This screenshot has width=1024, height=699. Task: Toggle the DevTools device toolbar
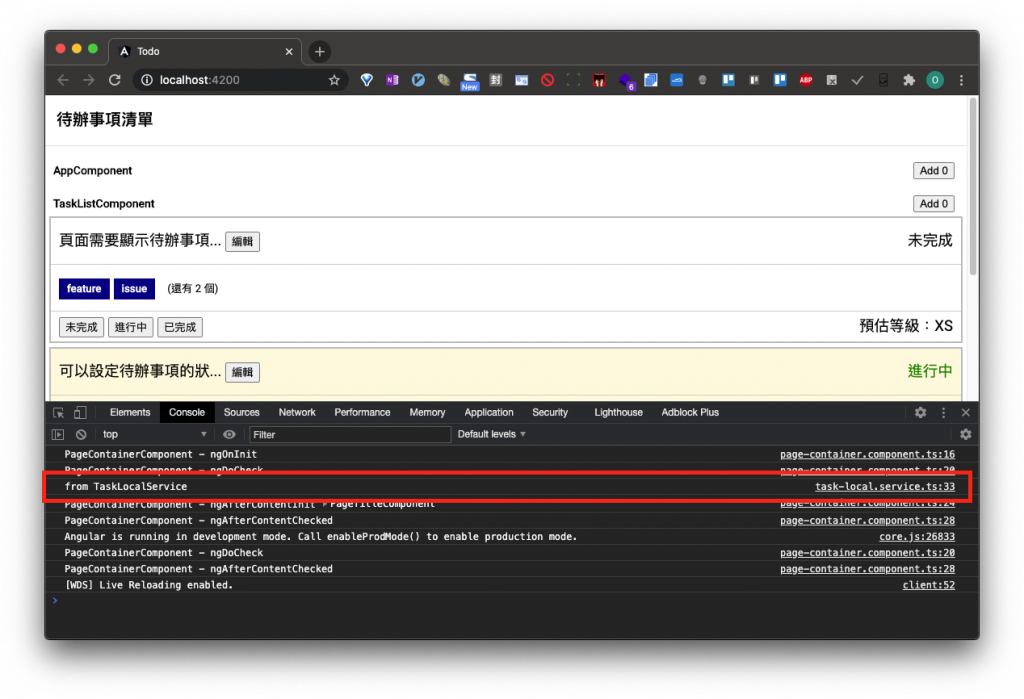[80, 413]
